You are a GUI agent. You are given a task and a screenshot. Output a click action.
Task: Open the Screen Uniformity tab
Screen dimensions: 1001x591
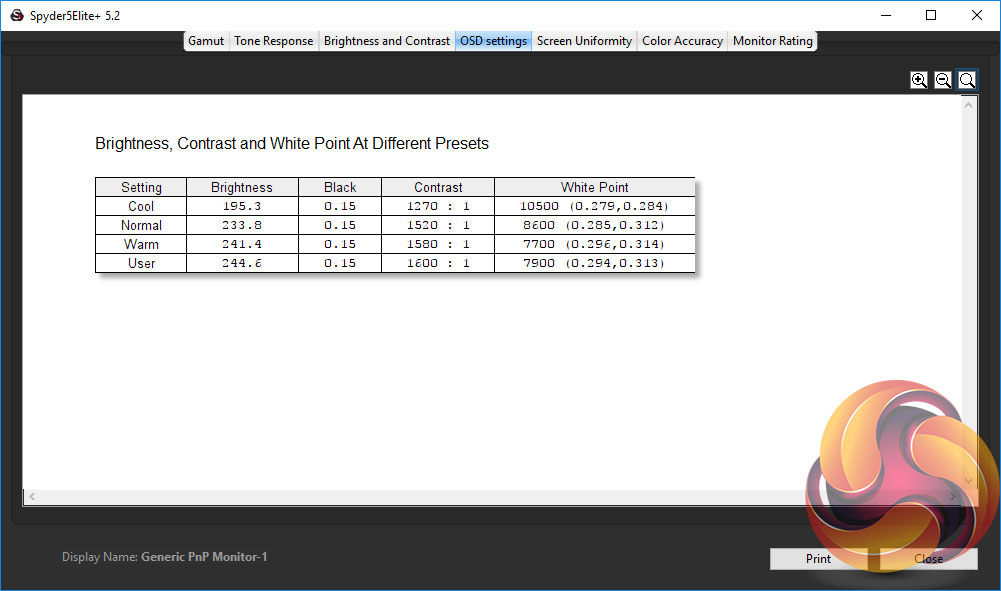(x=584, y=41)
